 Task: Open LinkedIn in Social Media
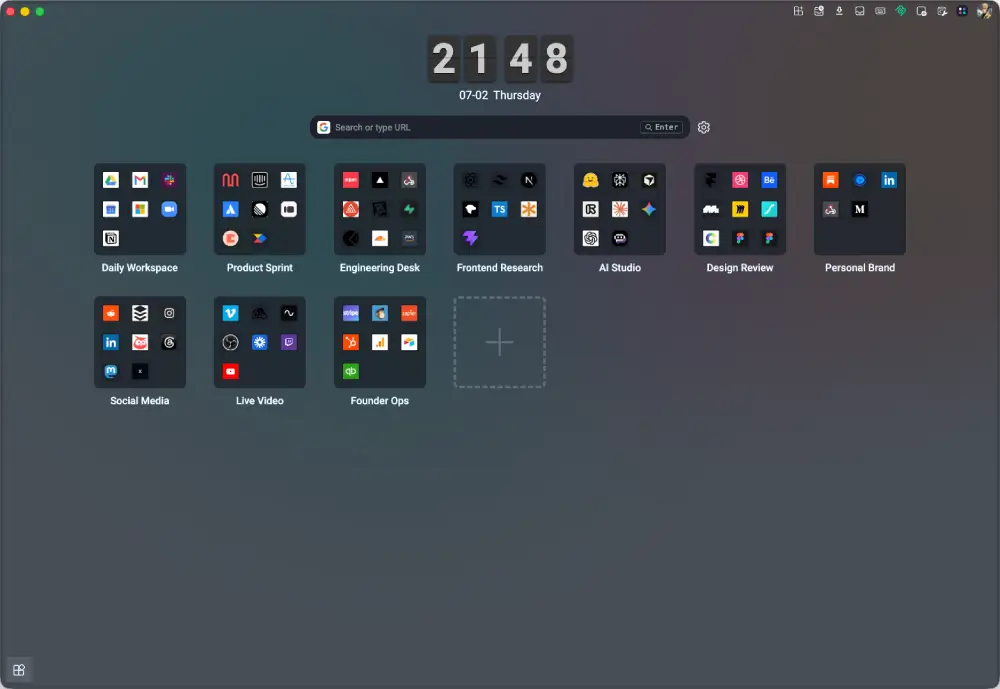(111, 343)
